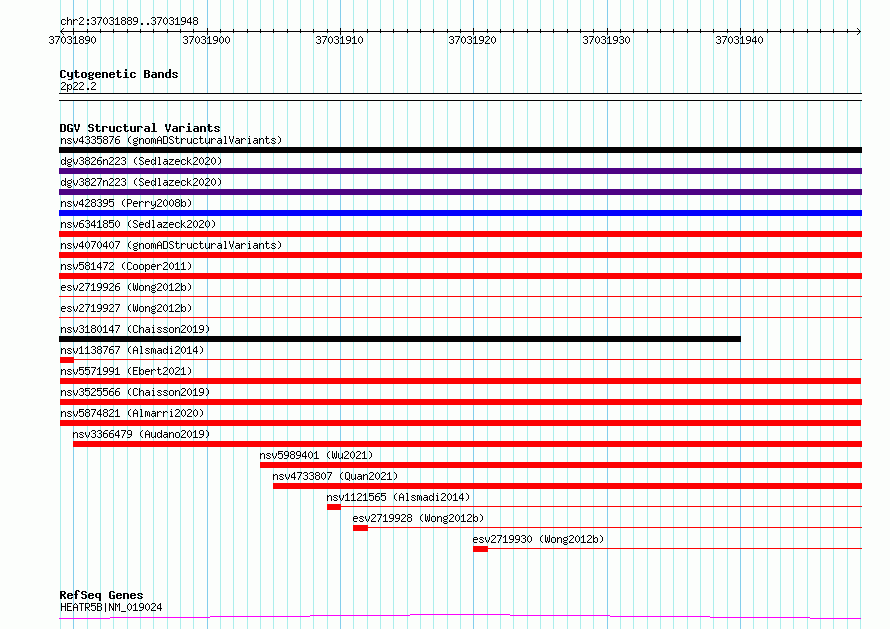The image size is (890, 629).
Task: Click the nsv5989401 Wu2021 variant label
Action: point(316,455)
